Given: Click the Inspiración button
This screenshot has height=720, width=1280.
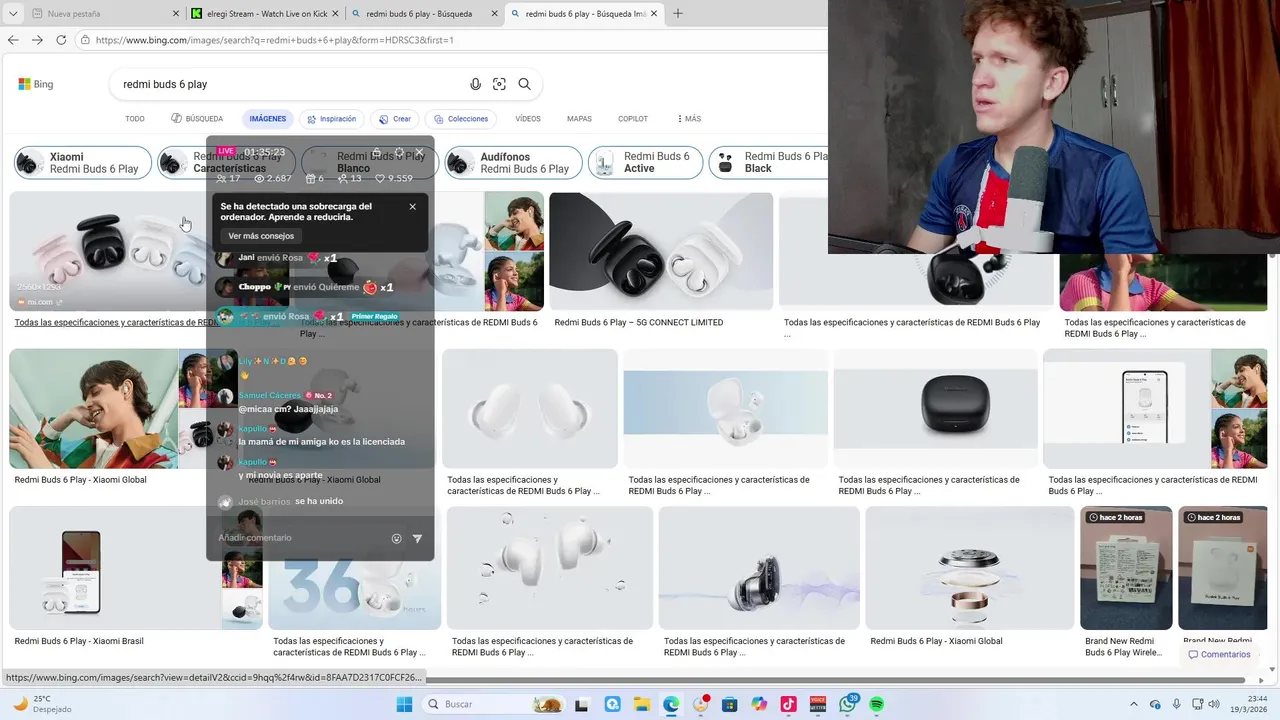Looking at the screenshot, I should click(x=332, y=119).
